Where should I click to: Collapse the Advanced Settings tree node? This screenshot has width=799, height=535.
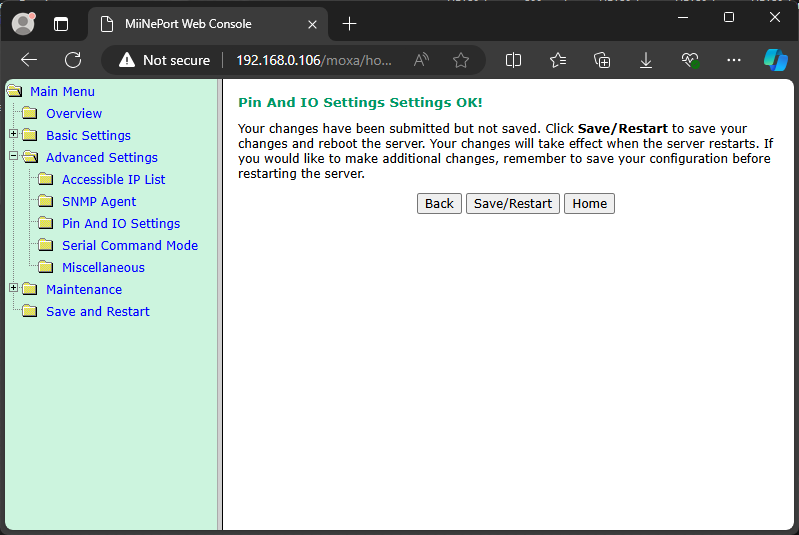[14, 157]
